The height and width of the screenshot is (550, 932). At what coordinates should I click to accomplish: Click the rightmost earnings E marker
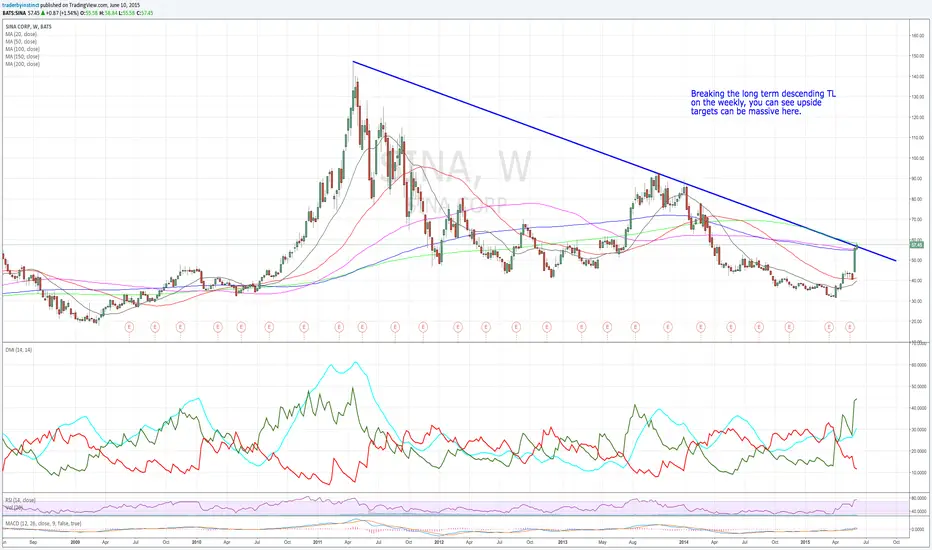point(850,326)
